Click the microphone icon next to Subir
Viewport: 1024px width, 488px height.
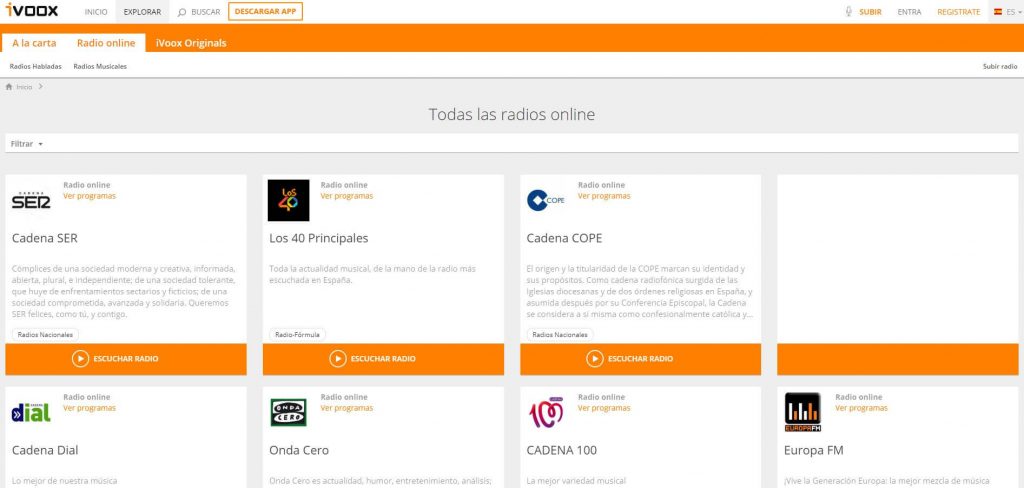pyautogui.click(x=849, y=12)
